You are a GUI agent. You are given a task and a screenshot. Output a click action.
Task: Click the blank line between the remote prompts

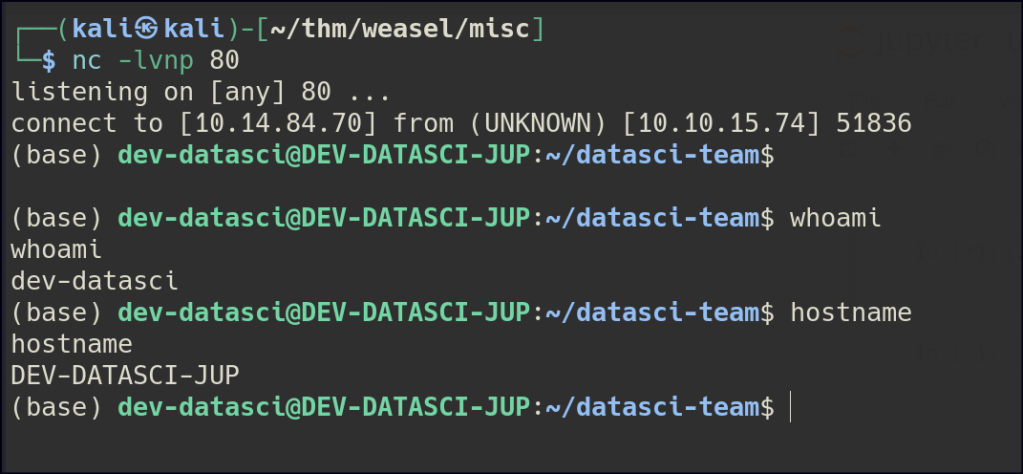(400, 187)
